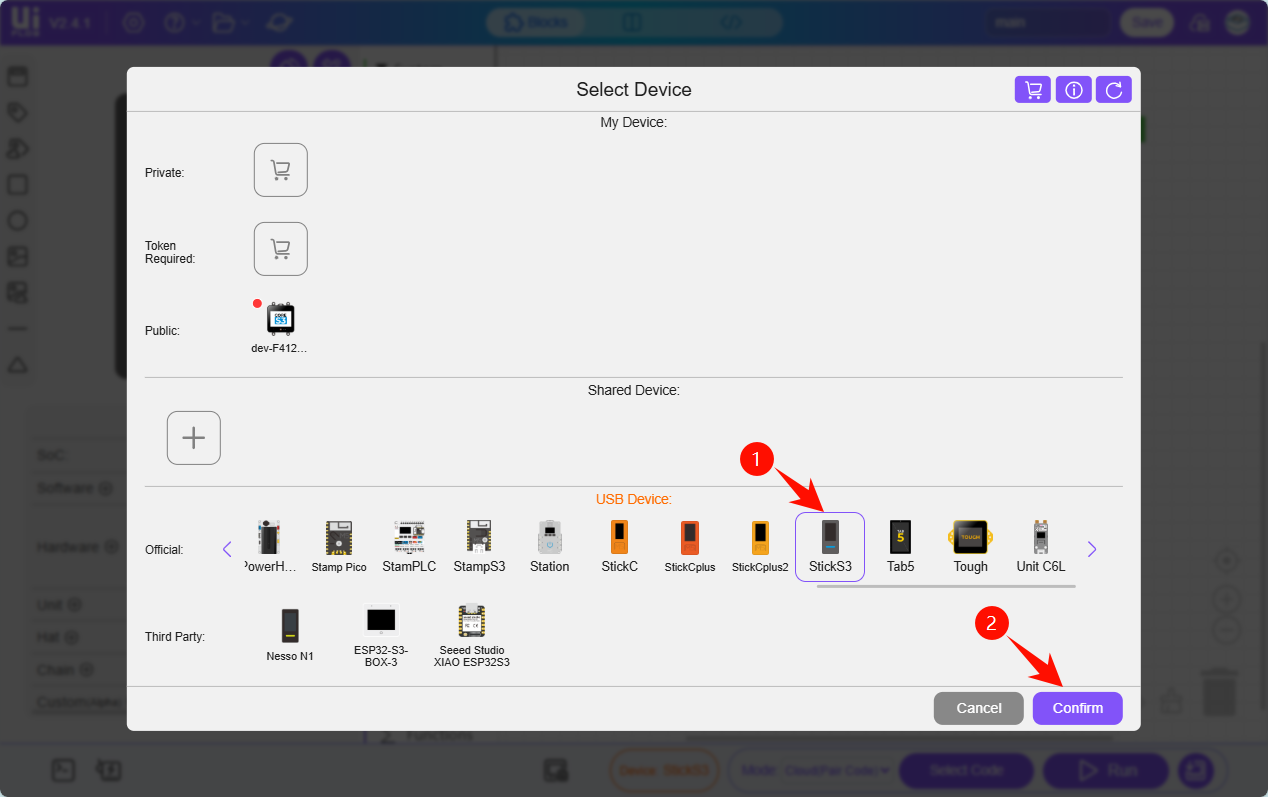
Task: Select the Unit C6L device
Action: pos(1040,546)
